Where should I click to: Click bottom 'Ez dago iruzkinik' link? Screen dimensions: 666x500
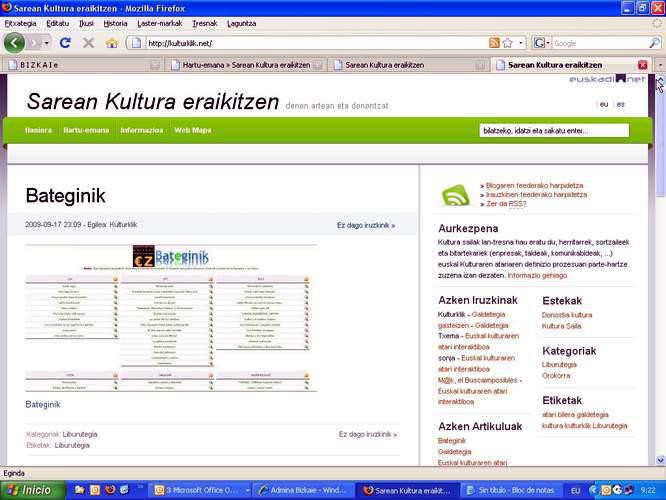[x=368, y=434]
